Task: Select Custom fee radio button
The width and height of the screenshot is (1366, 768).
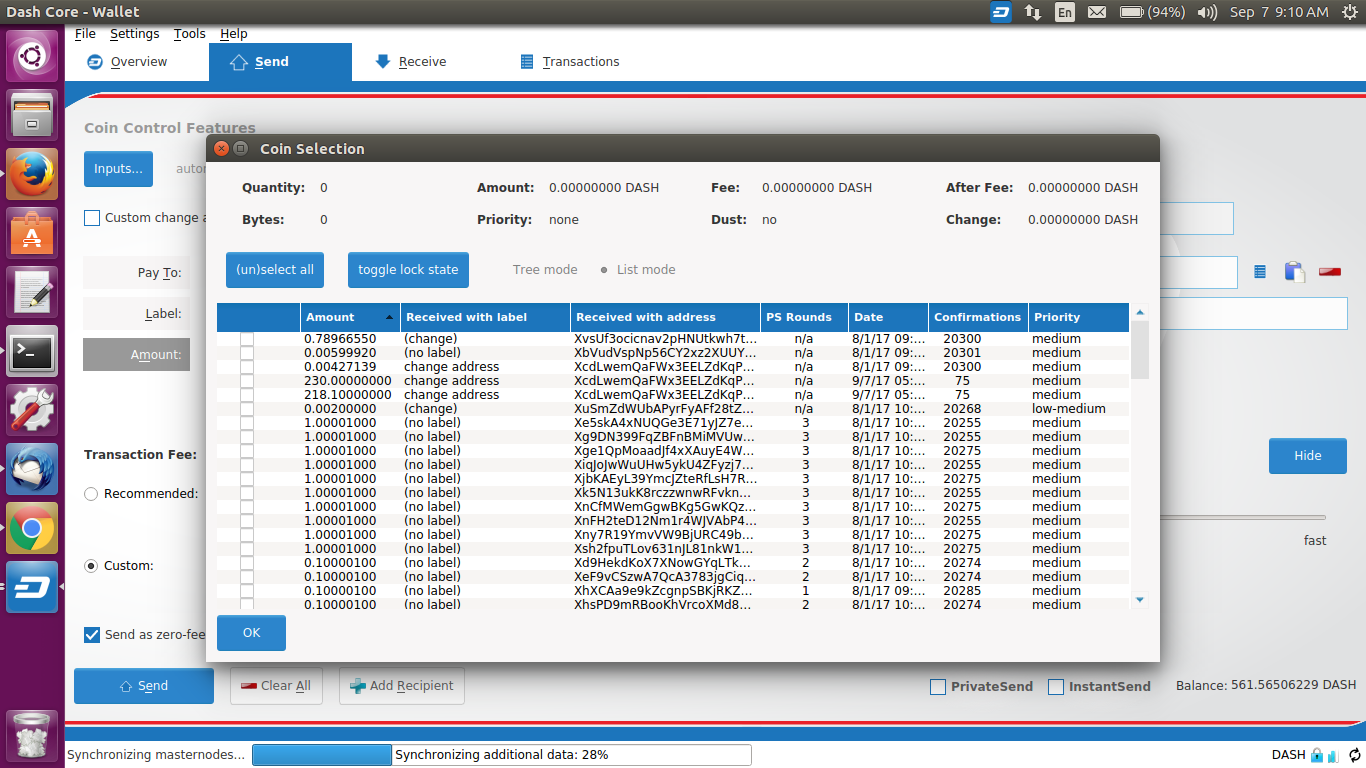Action: [x=91, y=566]
